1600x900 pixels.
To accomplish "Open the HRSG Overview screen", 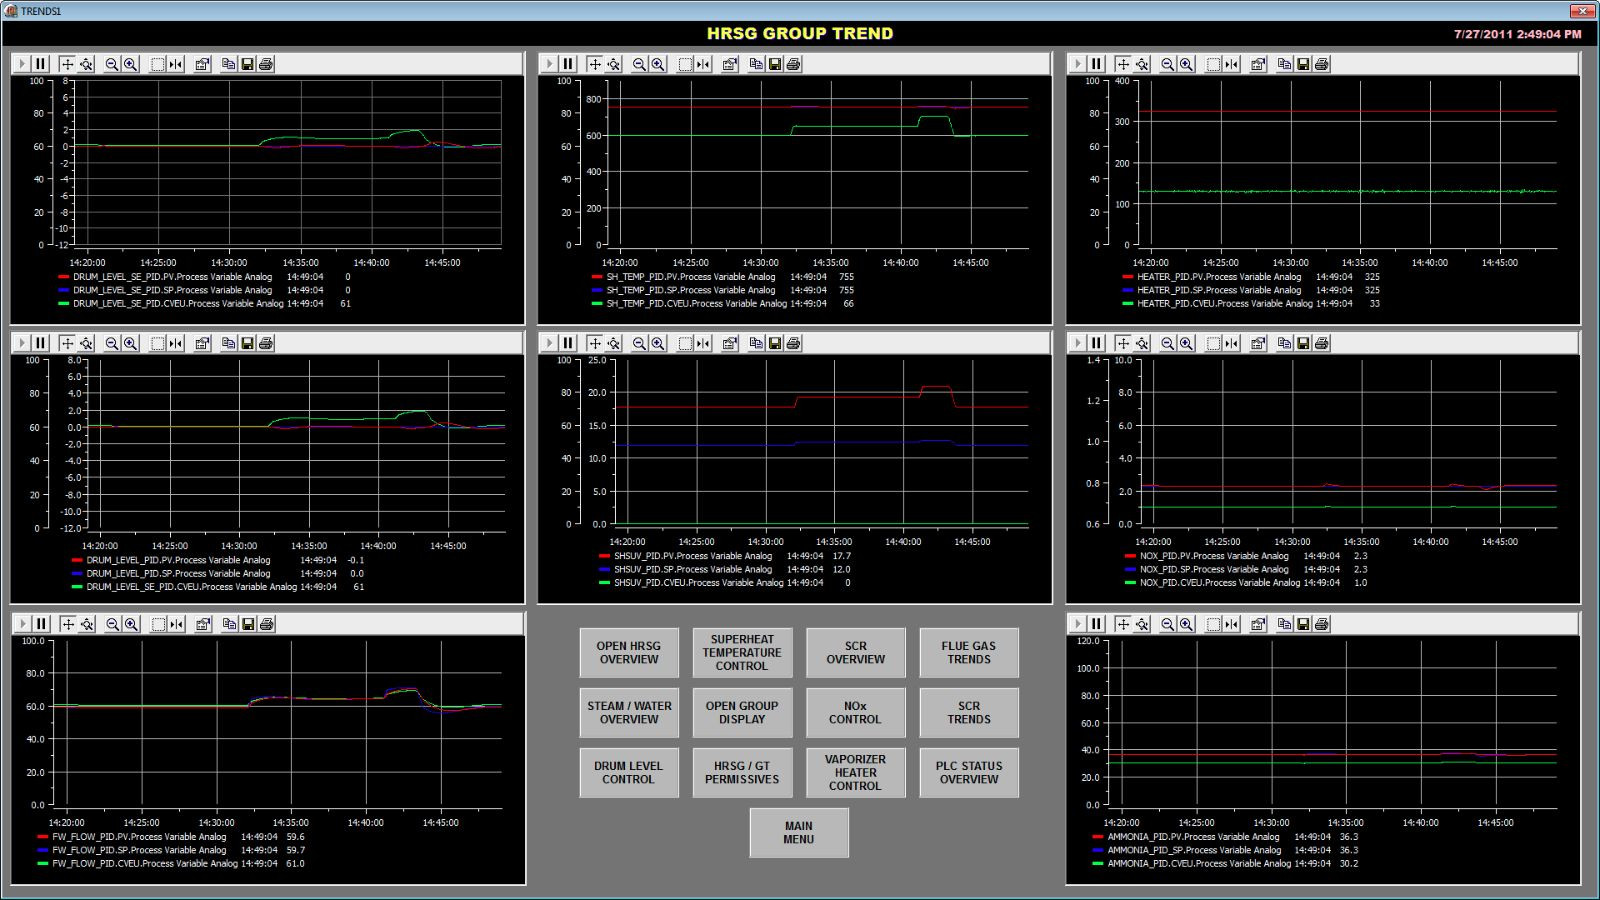I will click(629, 653).
